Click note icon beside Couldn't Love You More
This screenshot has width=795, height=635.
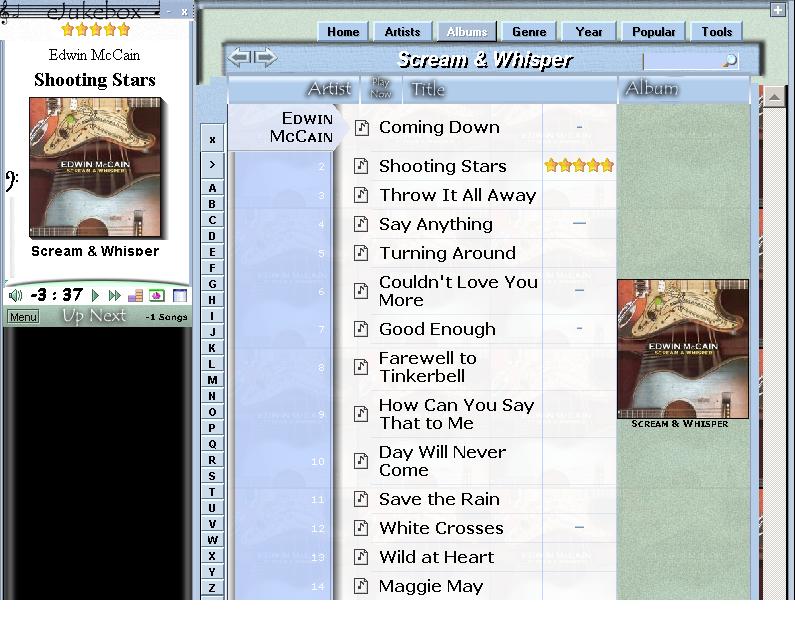(x=361, y=291)
